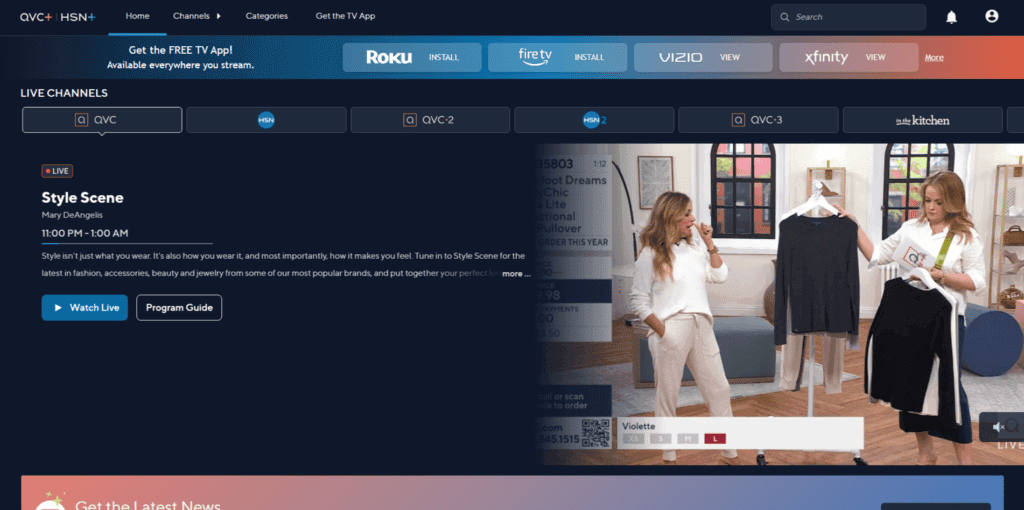Screen dimensions: 1024x510
Task: Click the Style Scene show title
Action: [x=82, y=198]
